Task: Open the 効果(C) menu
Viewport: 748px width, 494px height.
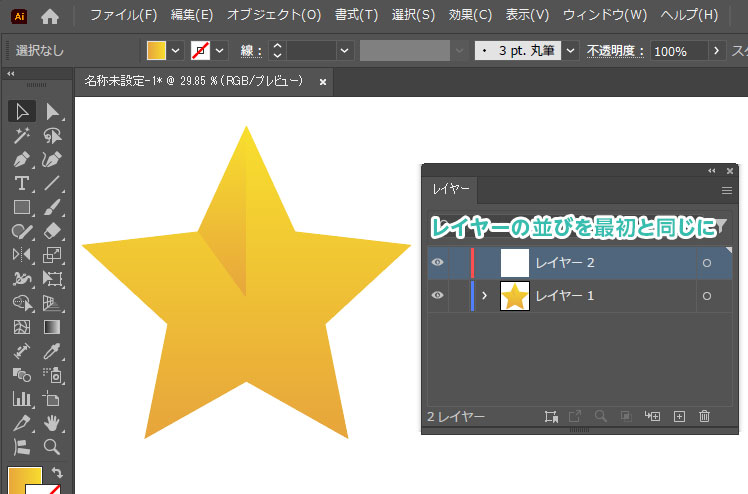Action: point(470,15)
